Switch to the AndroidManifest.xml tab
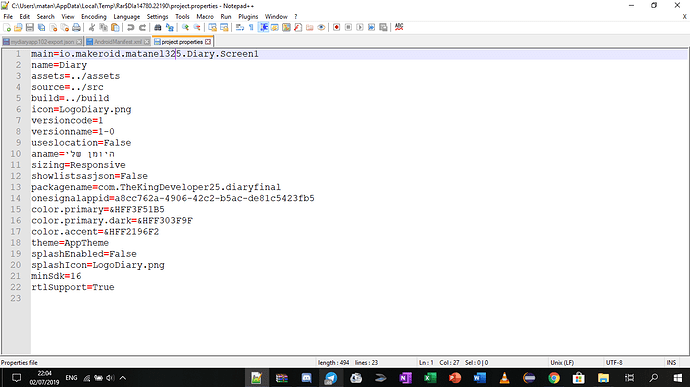690x387 pixels. (117, 42)
